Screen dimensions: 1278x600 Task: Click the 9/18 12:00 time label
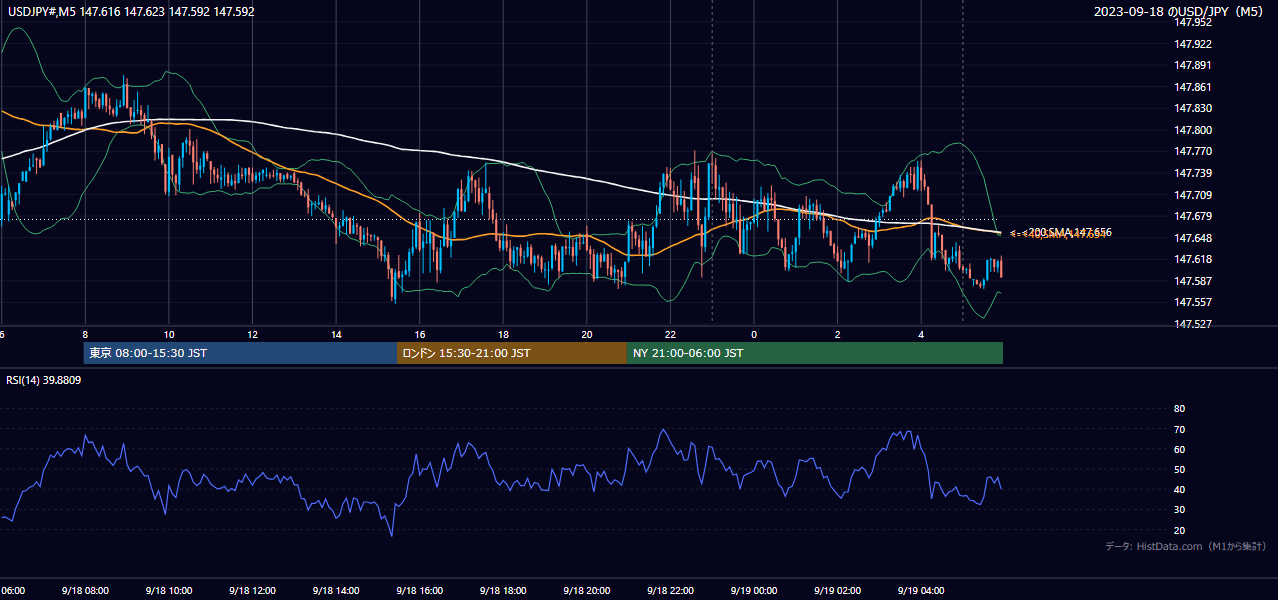(x=252, y=590)
